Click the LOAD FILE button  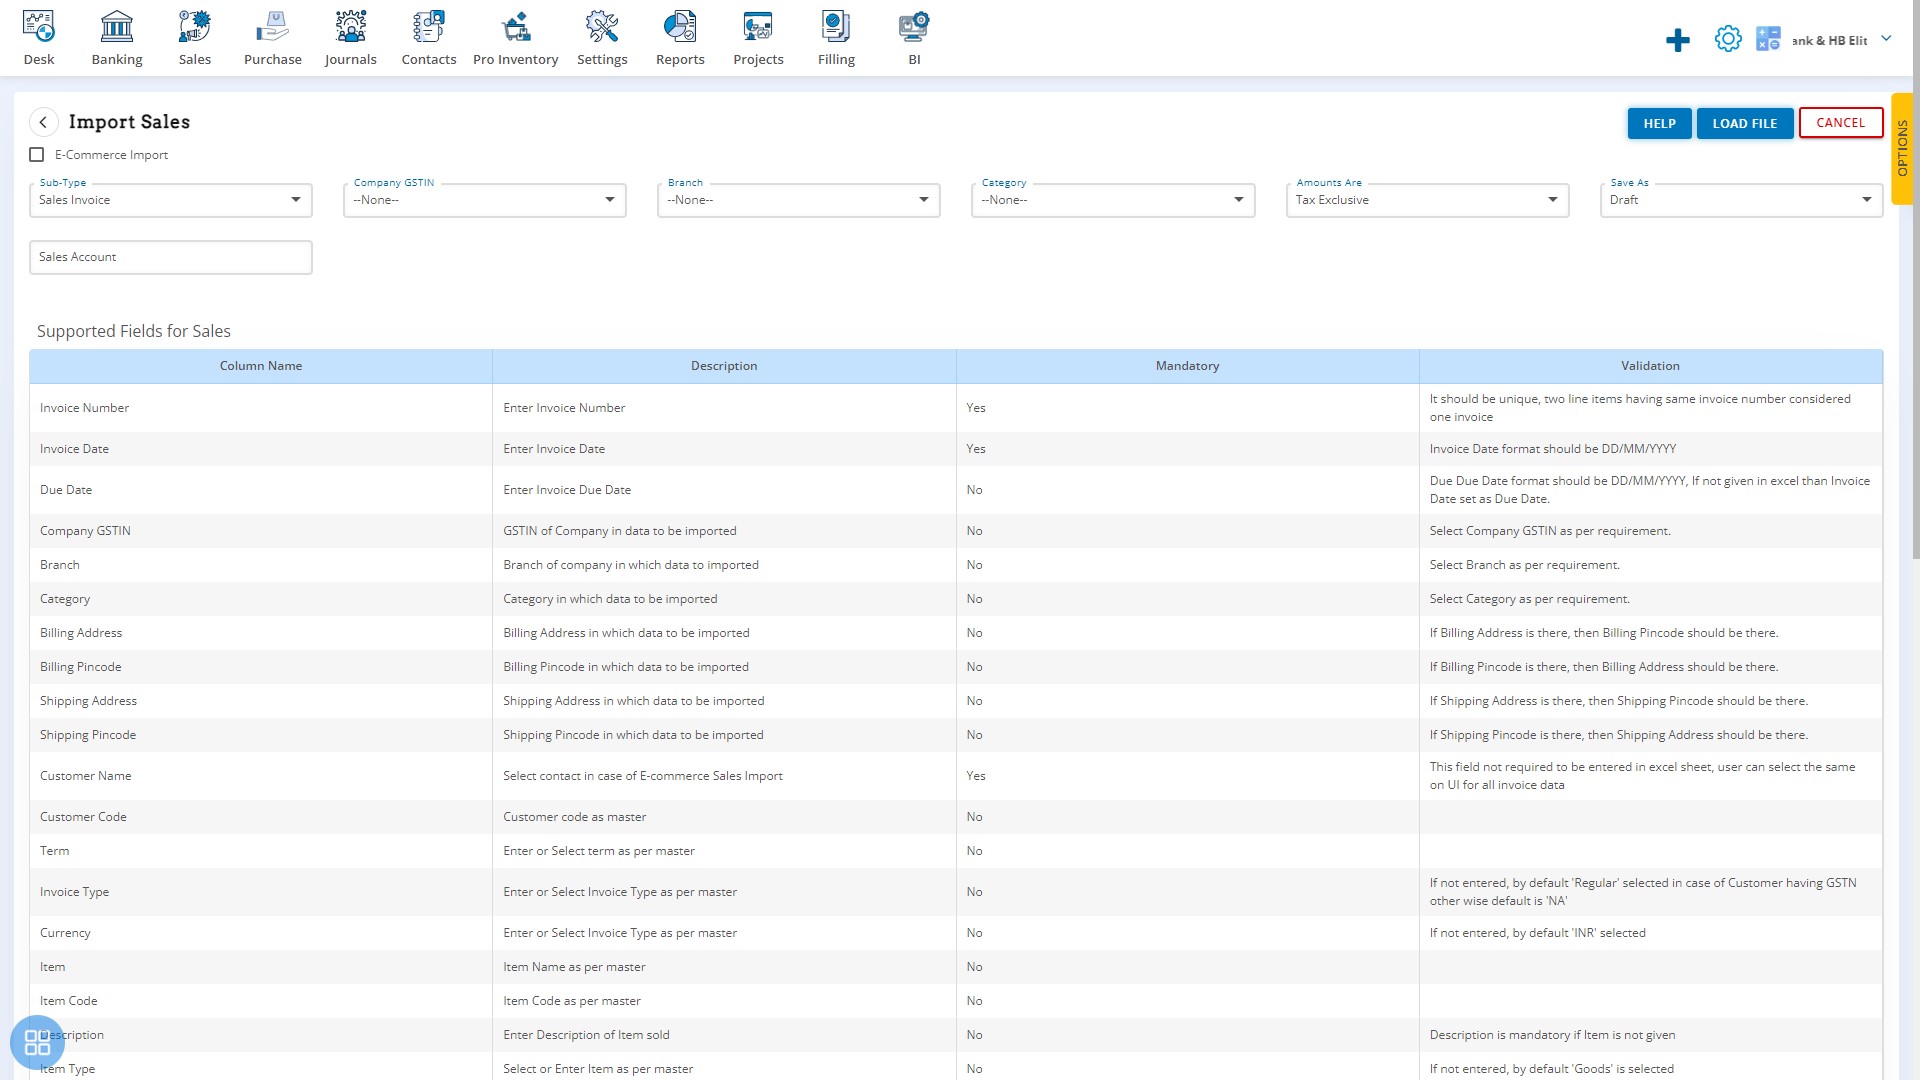1745,123
